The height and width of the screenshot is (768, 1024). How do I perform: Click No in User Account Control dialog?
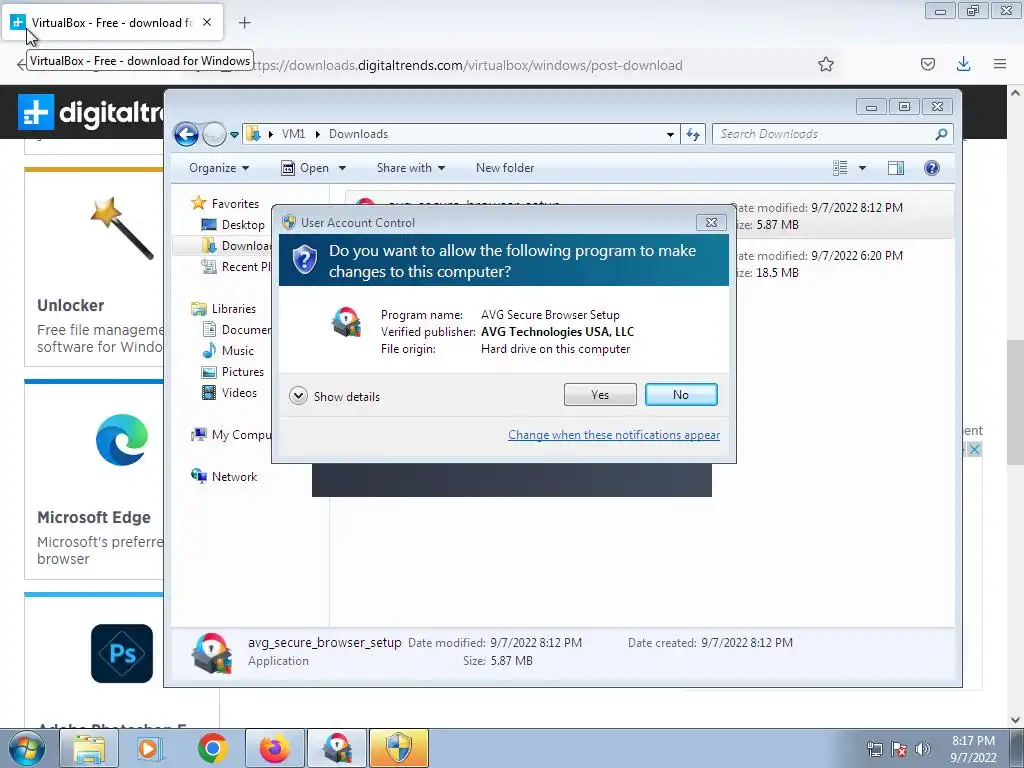(680, 394)
